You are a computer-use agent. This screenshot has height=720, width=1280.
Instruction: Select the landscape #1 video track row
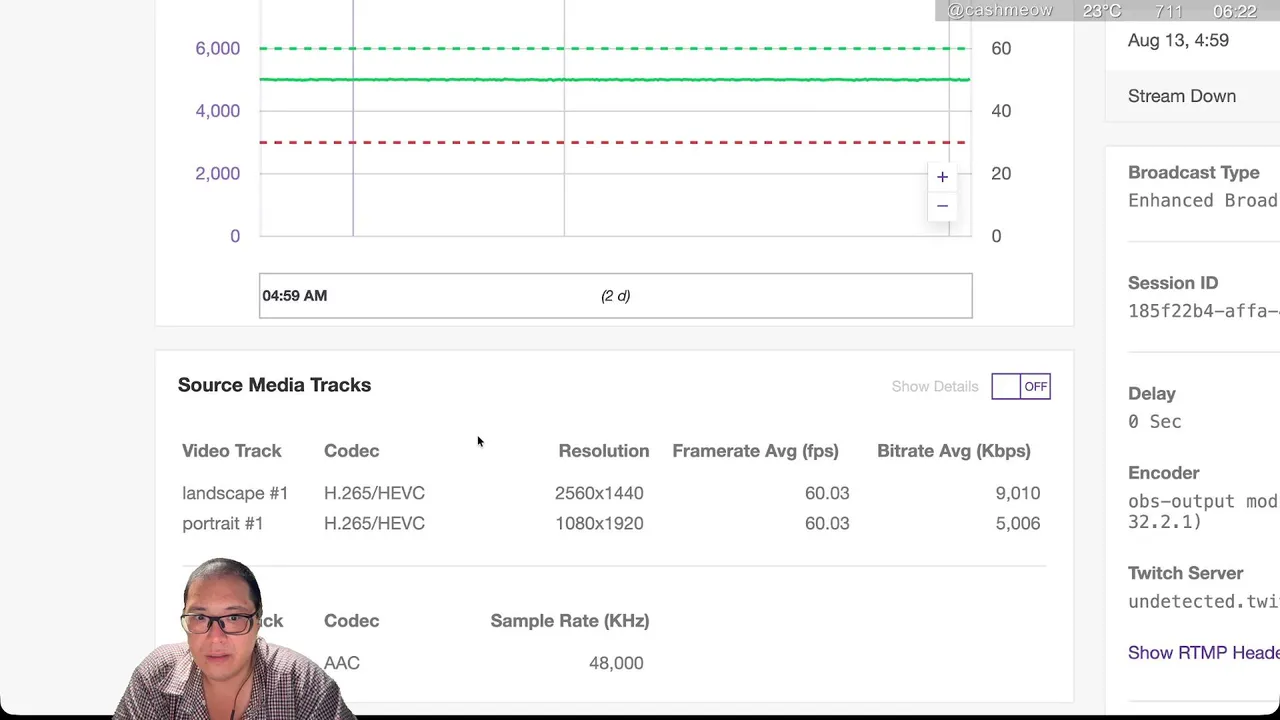pyautogui.click(x=611, y=493)
